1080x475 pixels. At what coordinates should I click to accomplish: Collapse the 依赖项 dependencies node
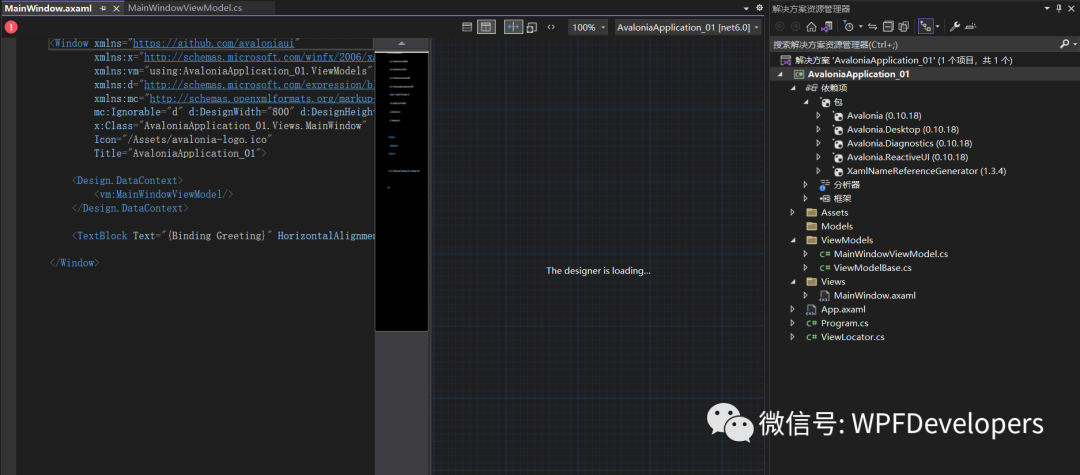click(x=793, y=88)
